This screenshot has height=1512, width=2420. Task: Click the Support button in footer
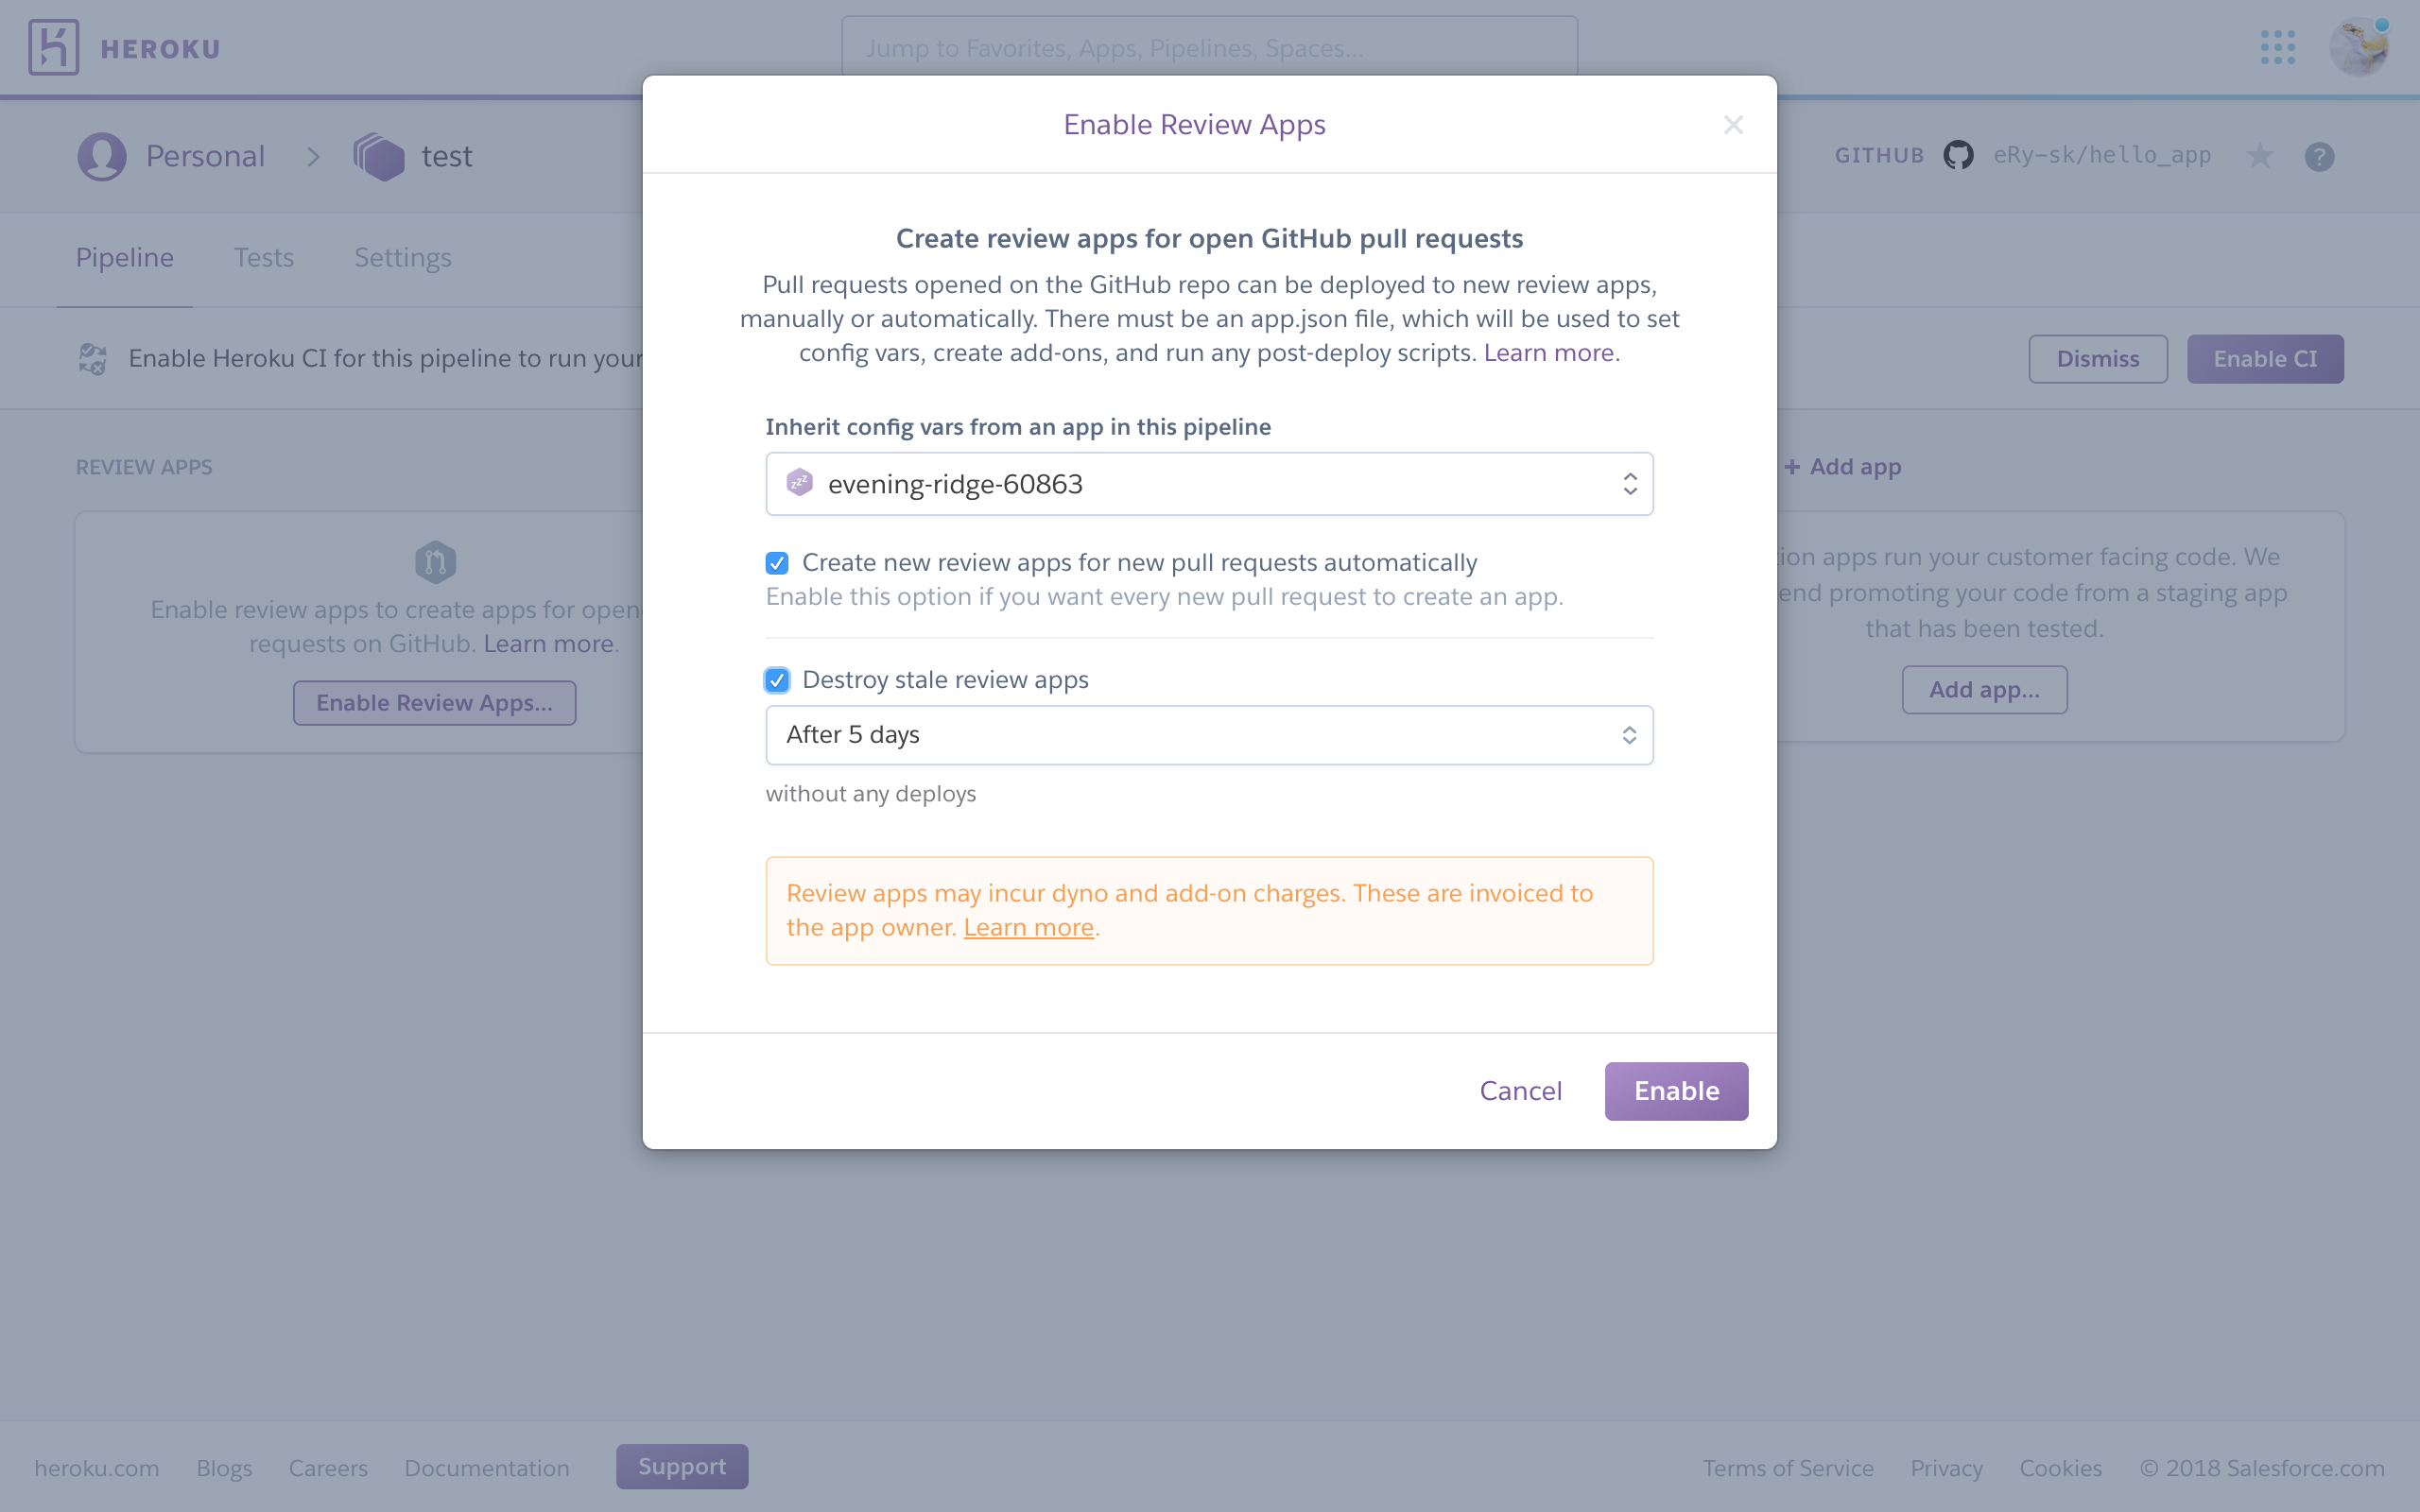(682, 1466)
